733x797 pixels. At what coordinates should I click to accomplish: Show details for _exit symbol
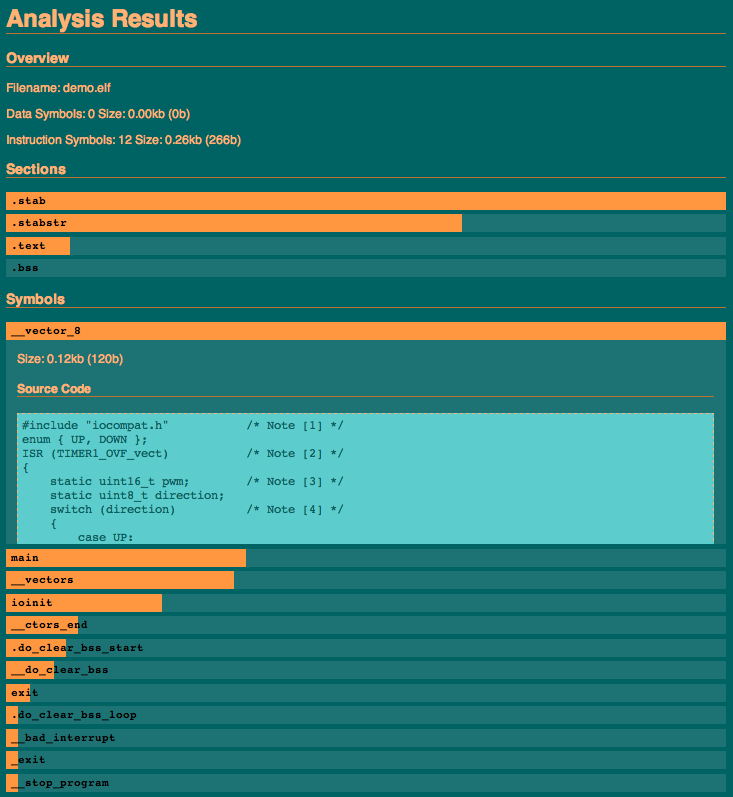pyautogui.click(x=366, y=760)
